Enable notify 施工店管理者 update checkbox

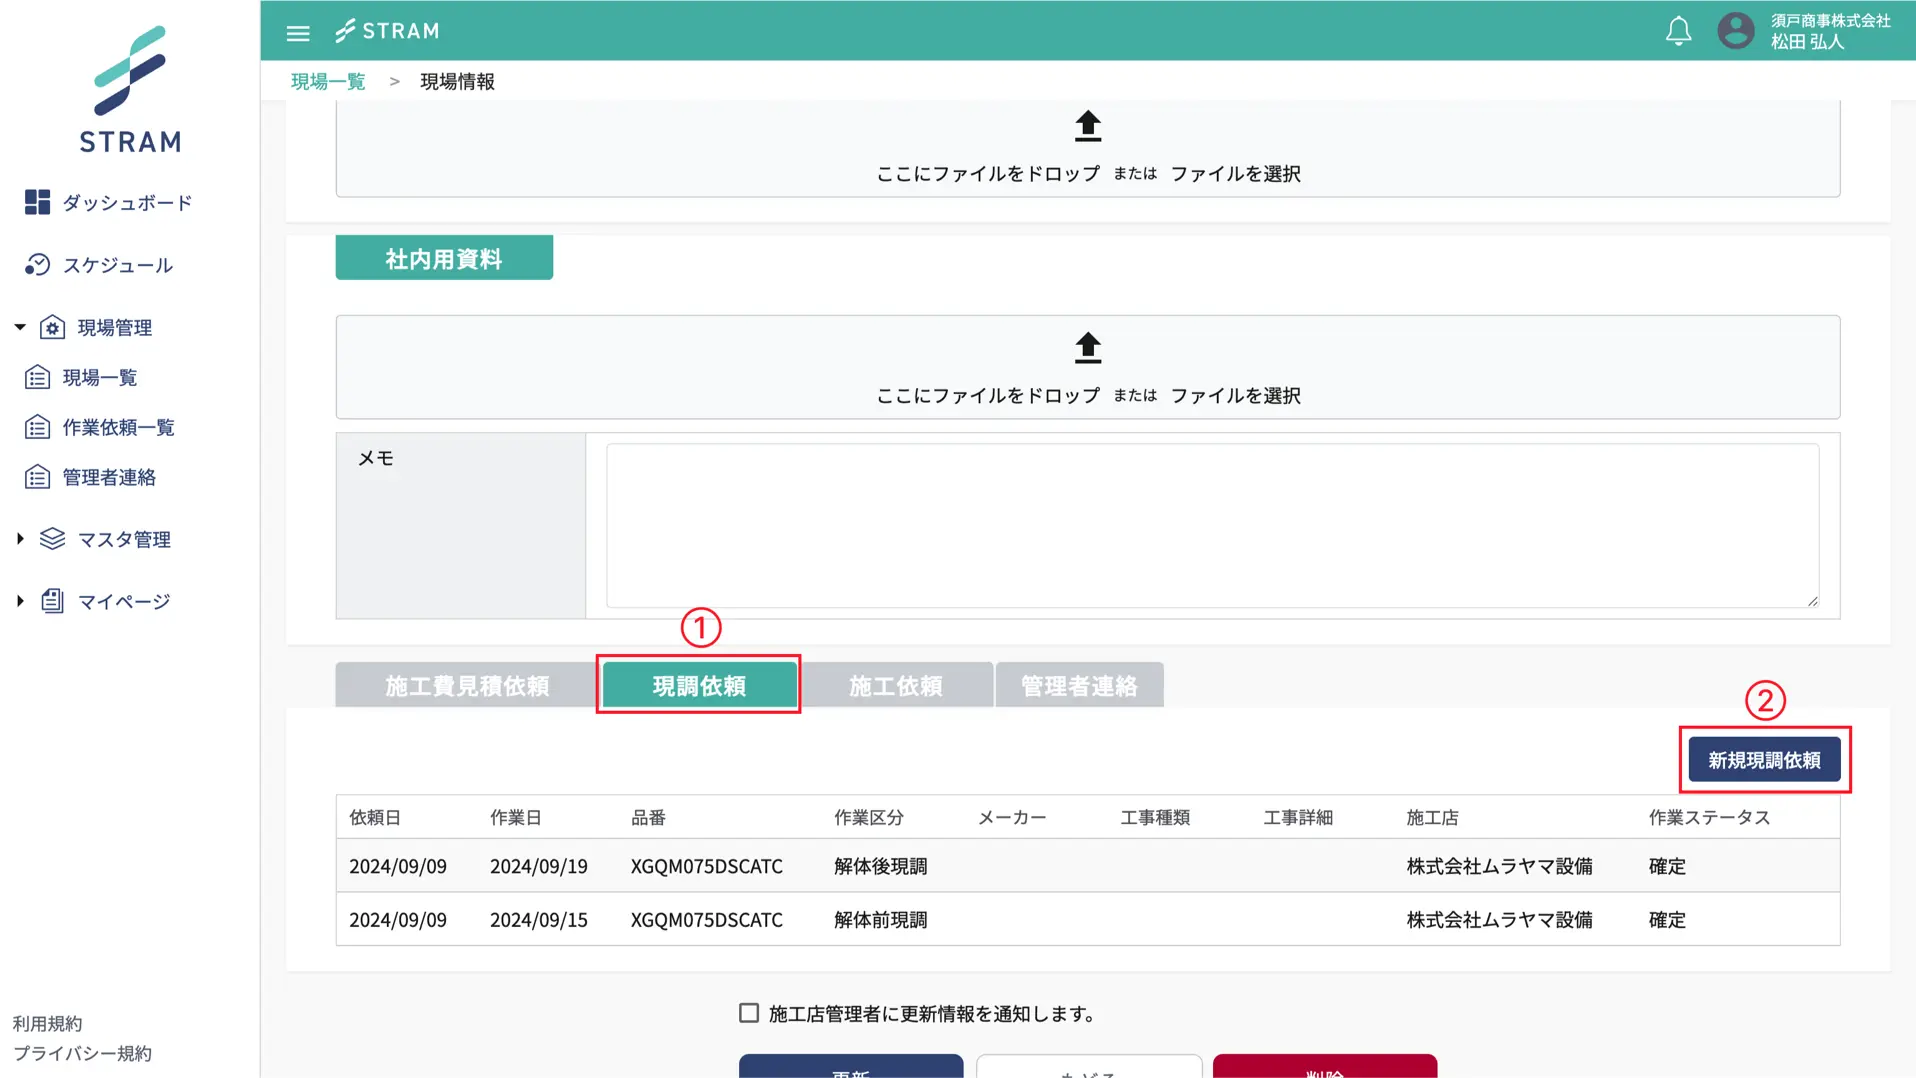pos(749,1013)
